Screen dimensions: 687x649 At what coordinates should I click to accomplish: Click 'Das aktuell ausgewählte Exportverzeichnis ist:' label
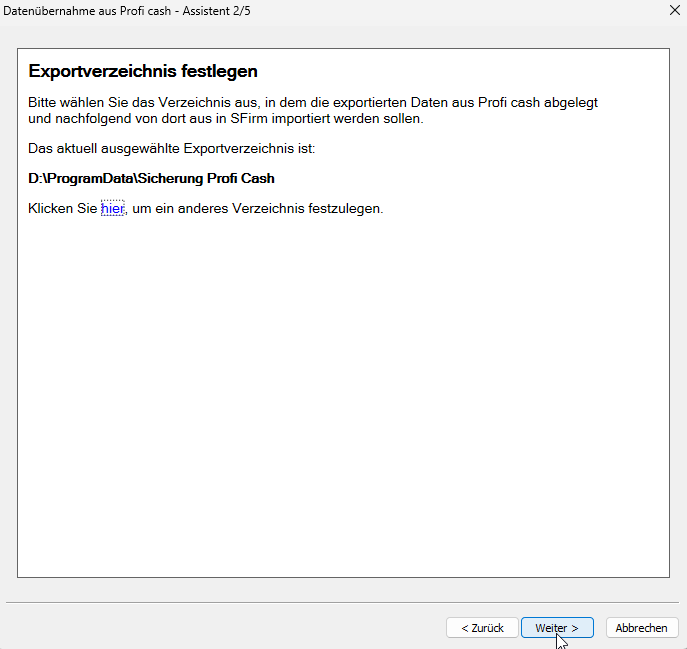coord(171,148)
